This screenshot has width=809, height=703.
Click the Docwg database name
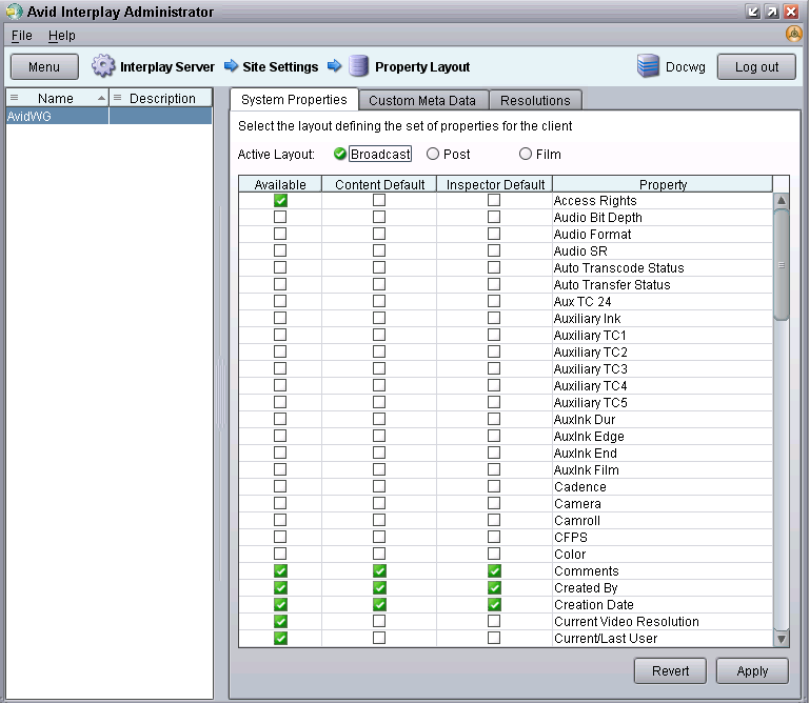coord(685,67)
